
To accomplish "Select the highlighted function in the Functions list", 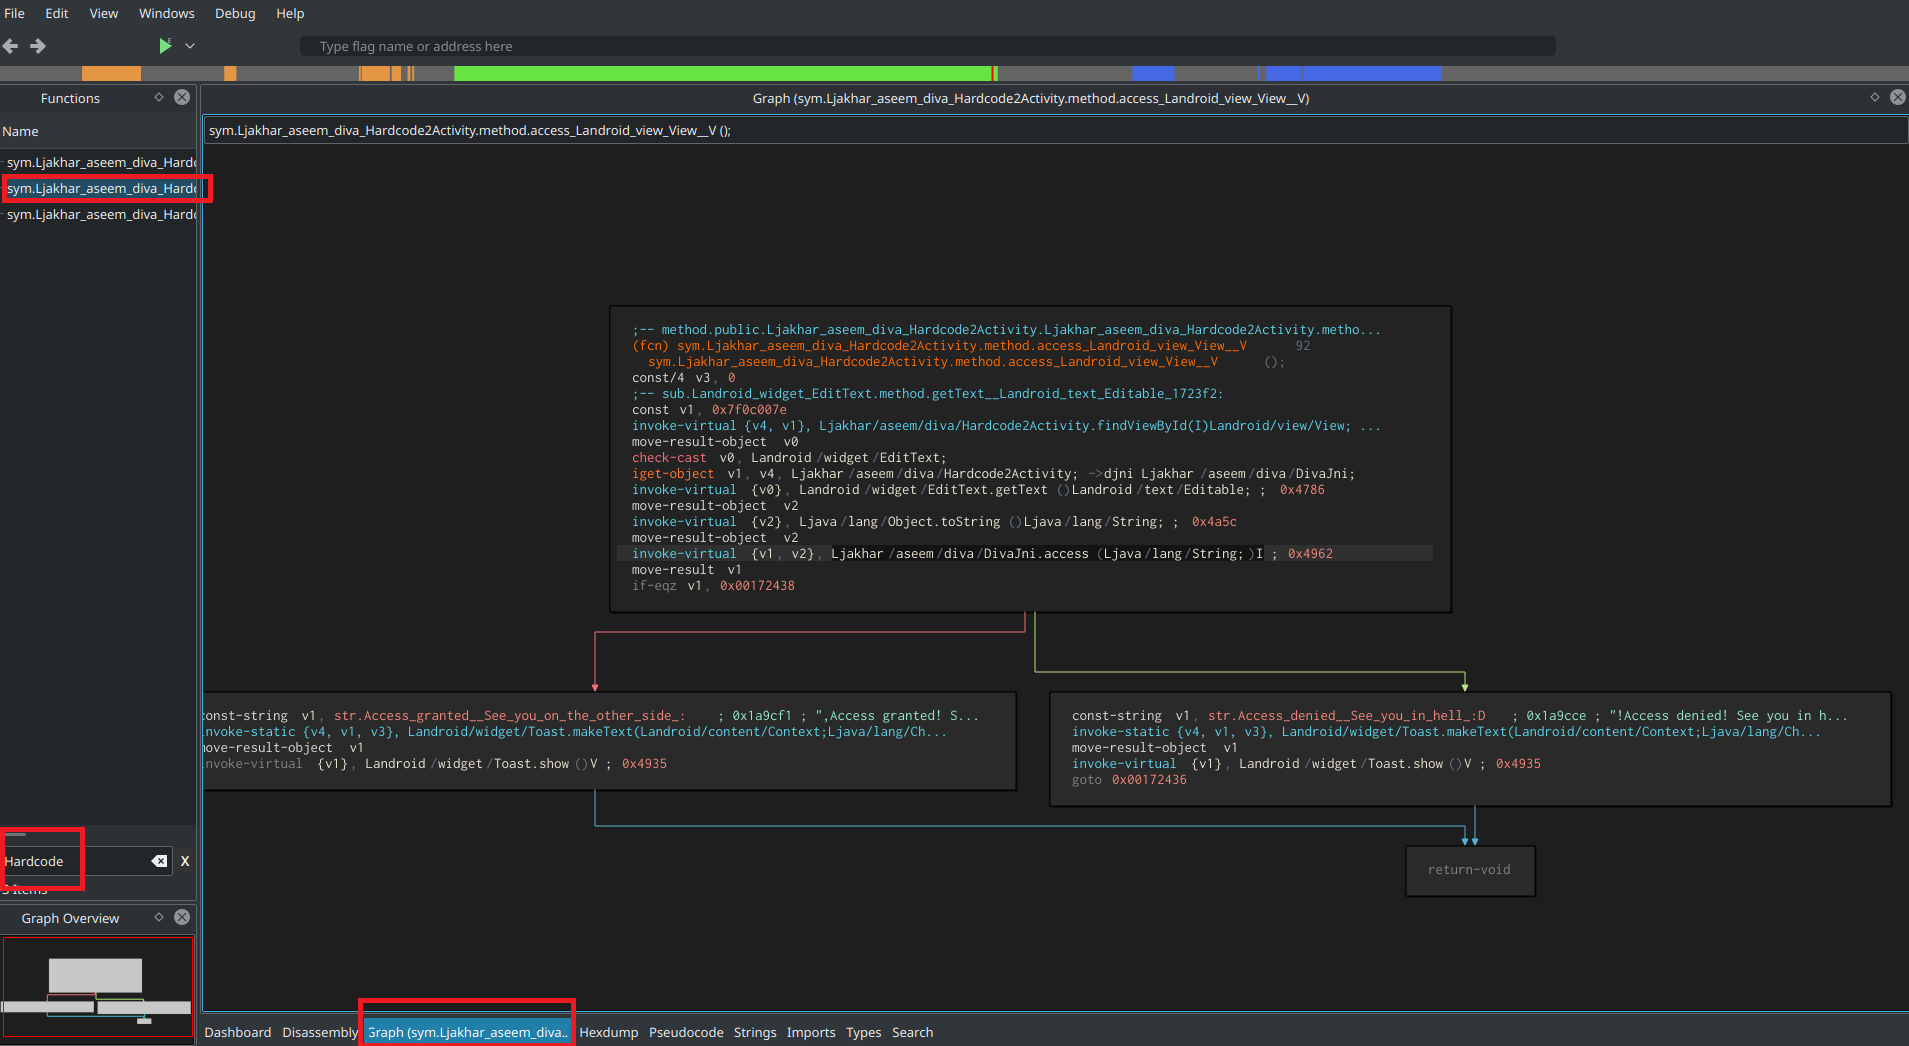I will coord(100,188).
